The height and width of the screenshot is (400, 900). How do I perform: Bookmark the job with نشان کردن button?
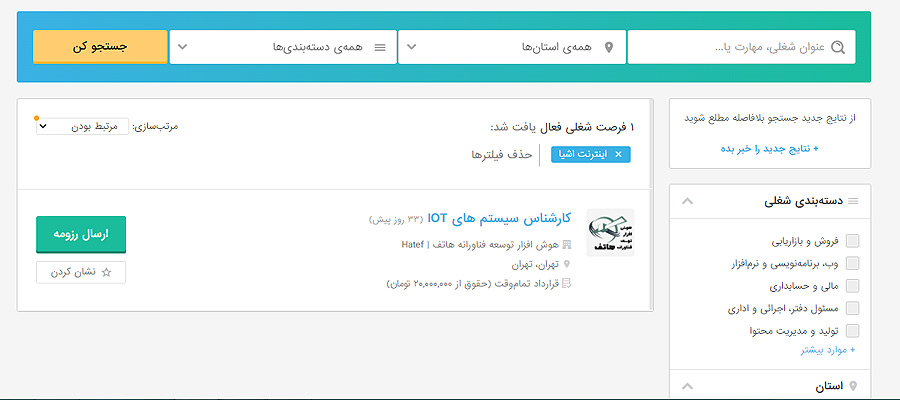click(81, 273)
